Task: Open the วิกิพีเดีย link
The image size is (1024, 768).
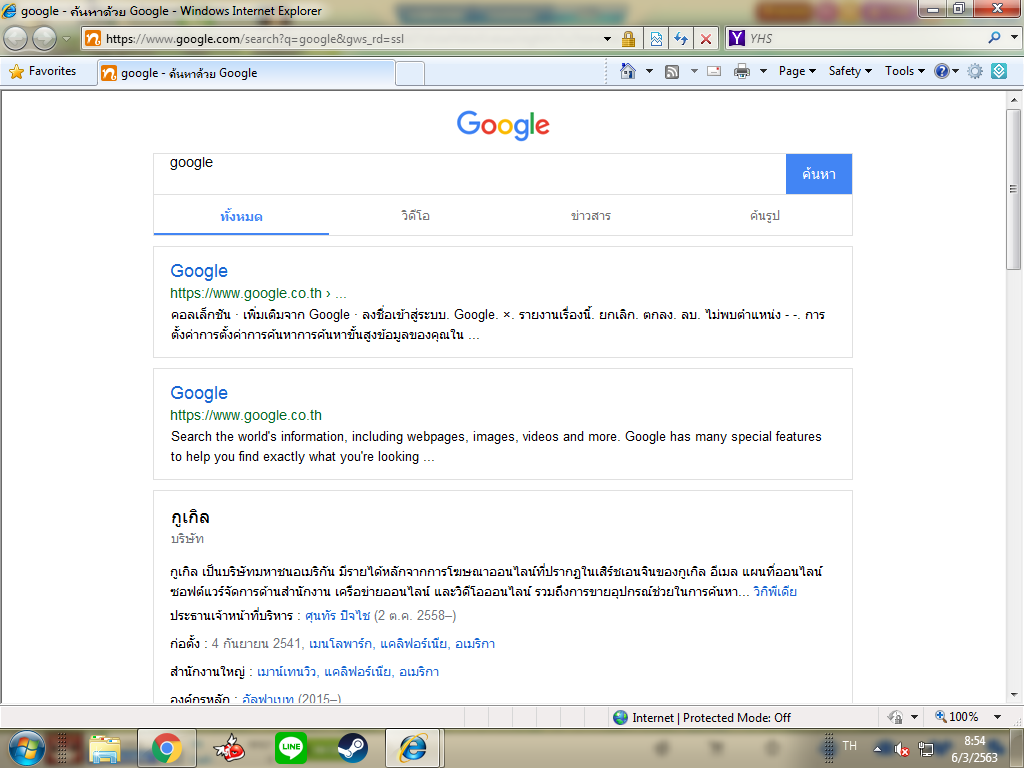Action: pyautogui.click(x=775, y=592)
